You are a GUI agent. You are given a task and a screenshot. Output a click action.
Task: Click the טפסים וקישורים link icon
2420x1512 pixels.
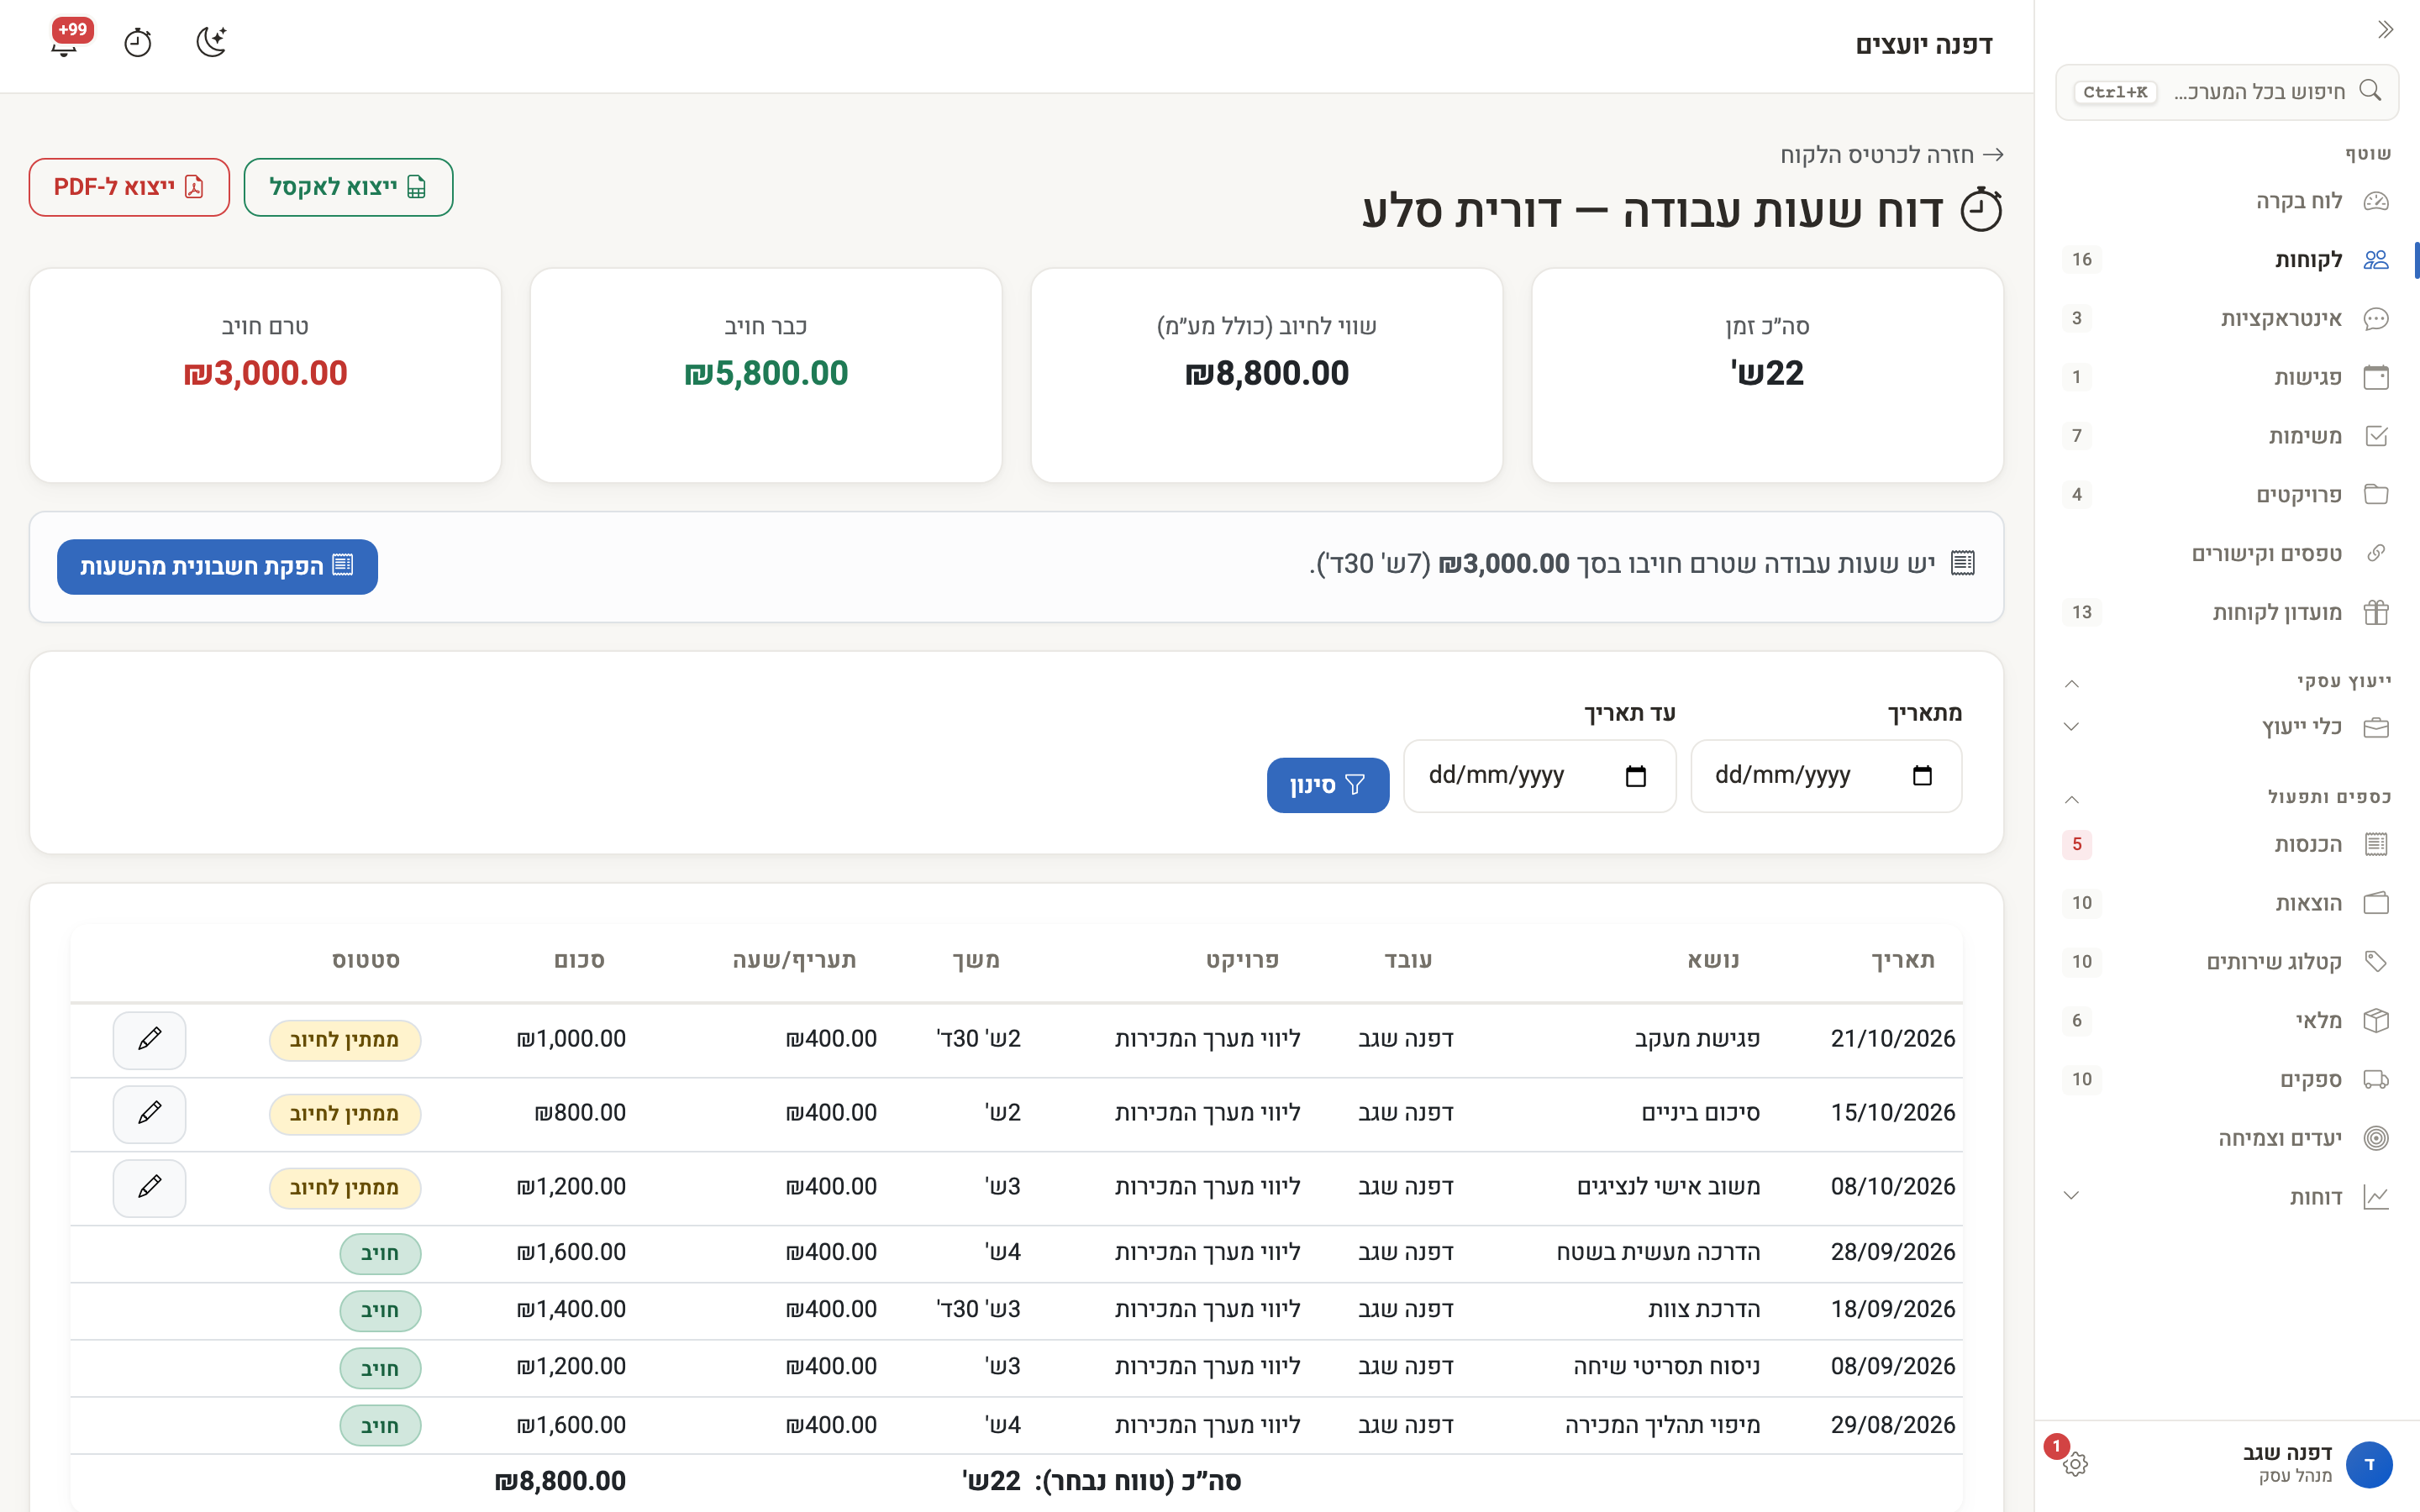(x=2376, y=554)
